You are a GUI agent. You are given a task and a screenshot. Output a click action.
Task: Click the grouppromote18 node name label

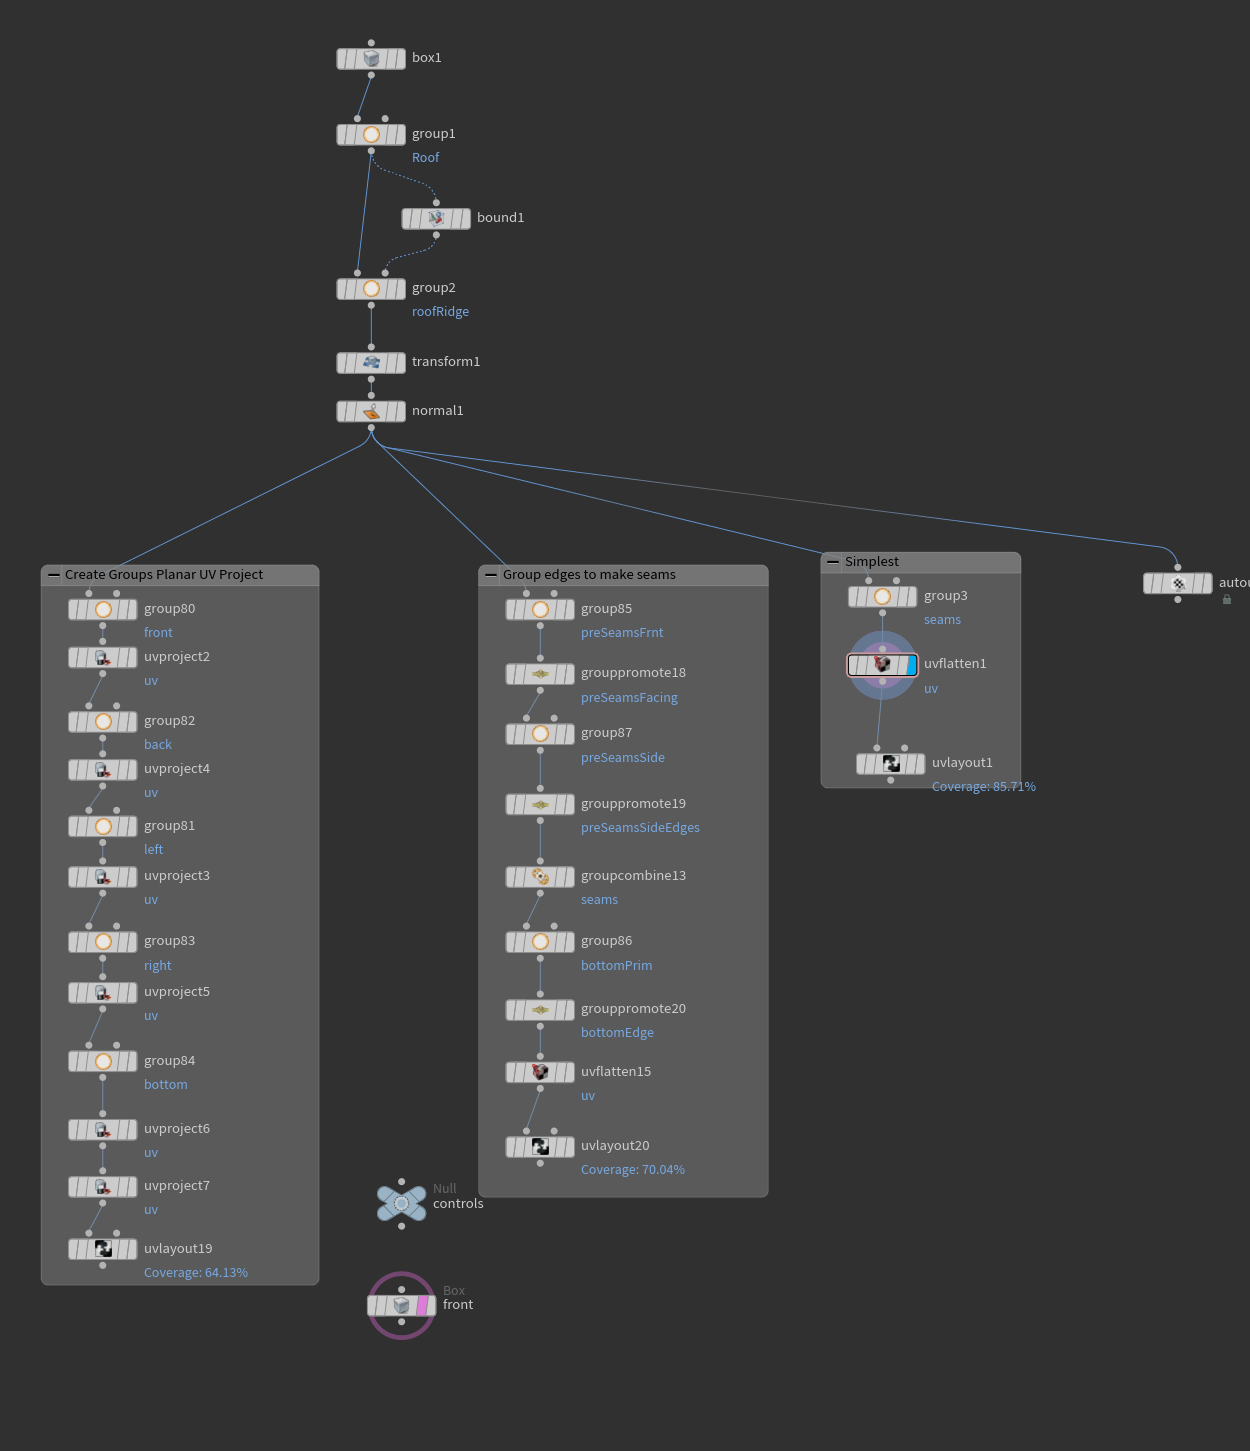coord(633,672)
